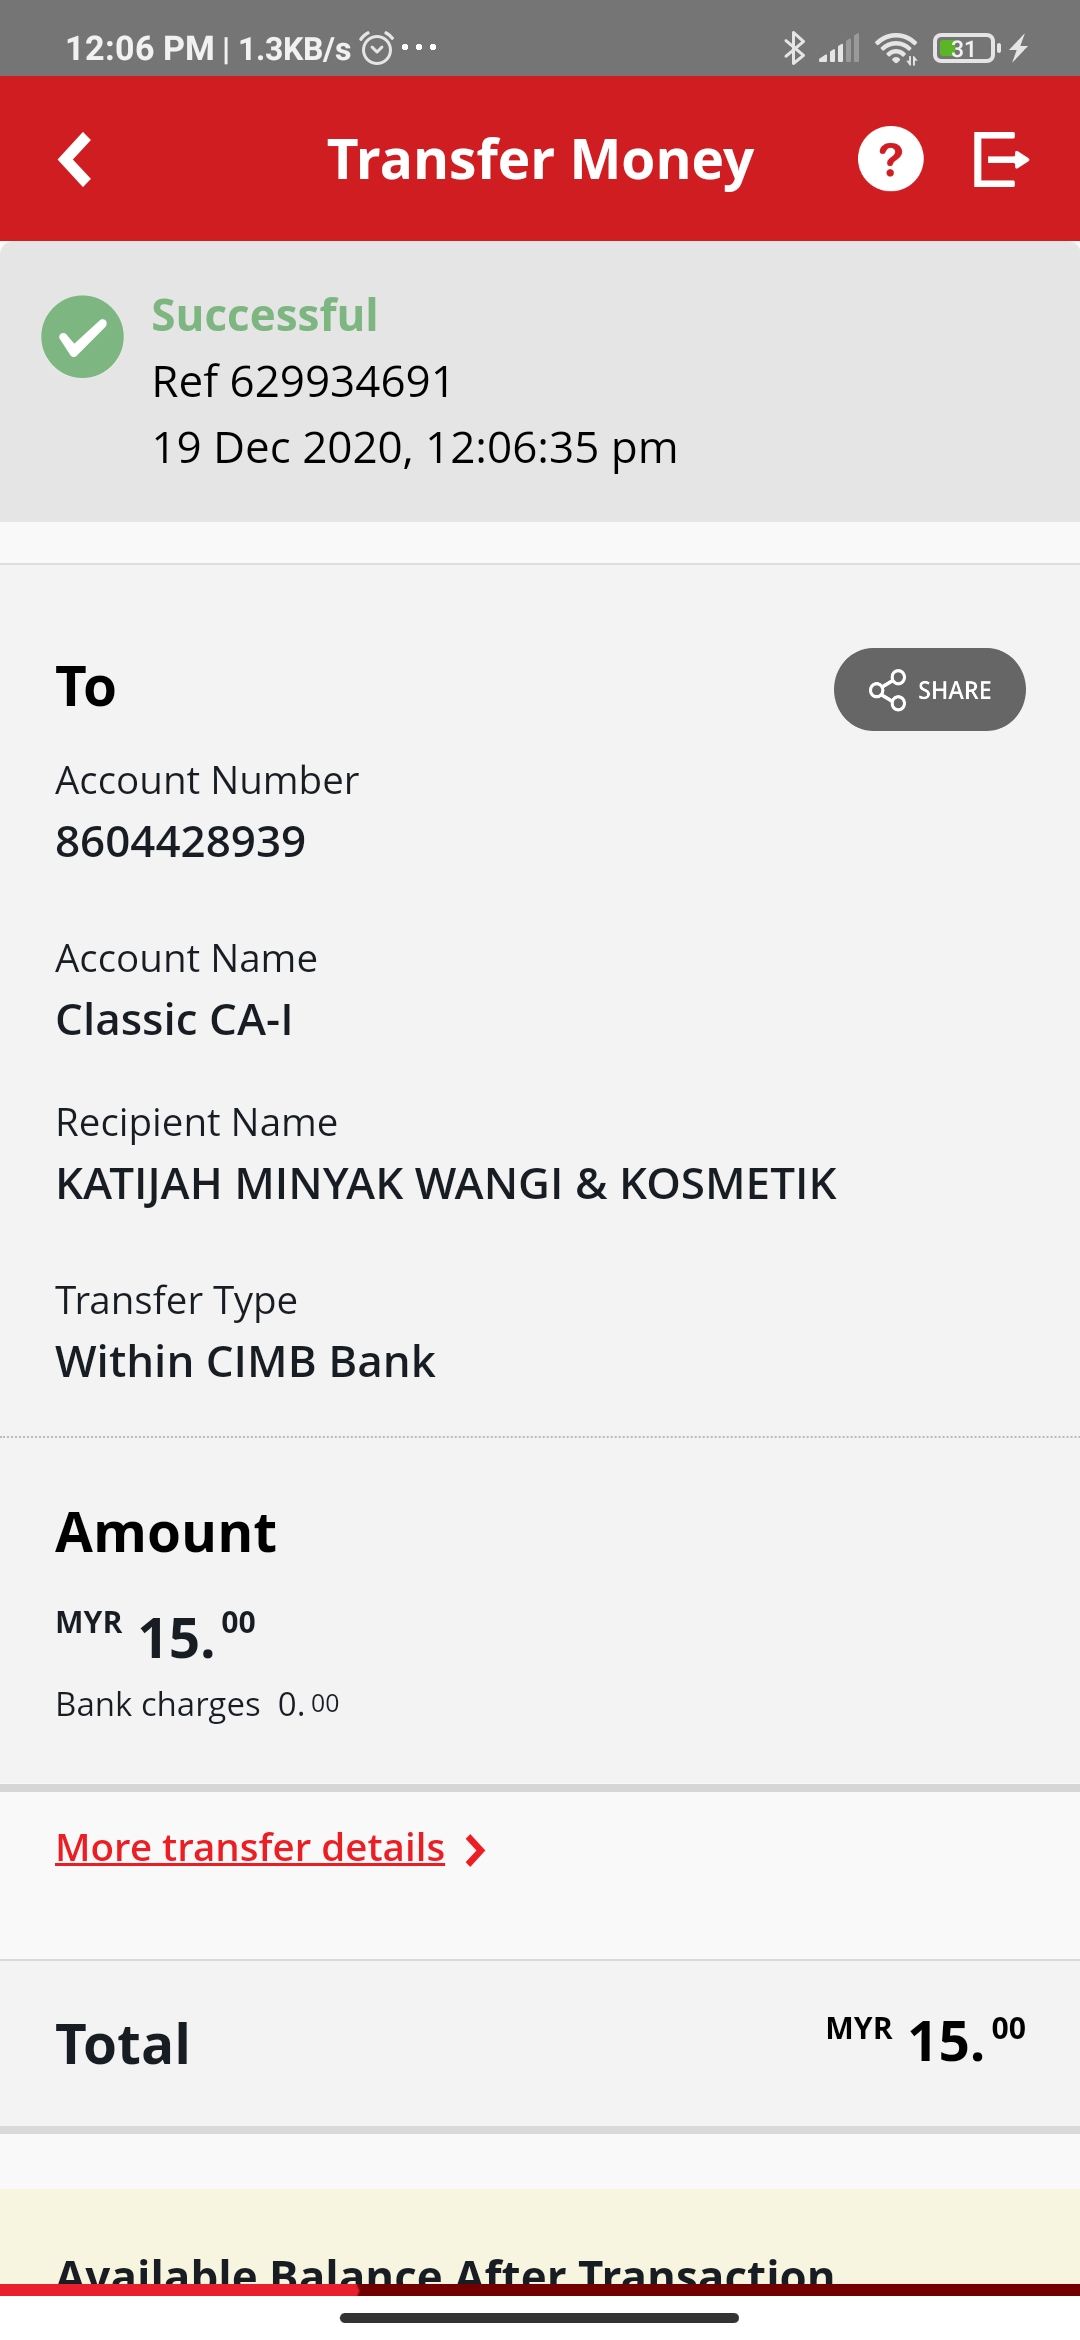Tap the battery indicator icon

point(966,48)
